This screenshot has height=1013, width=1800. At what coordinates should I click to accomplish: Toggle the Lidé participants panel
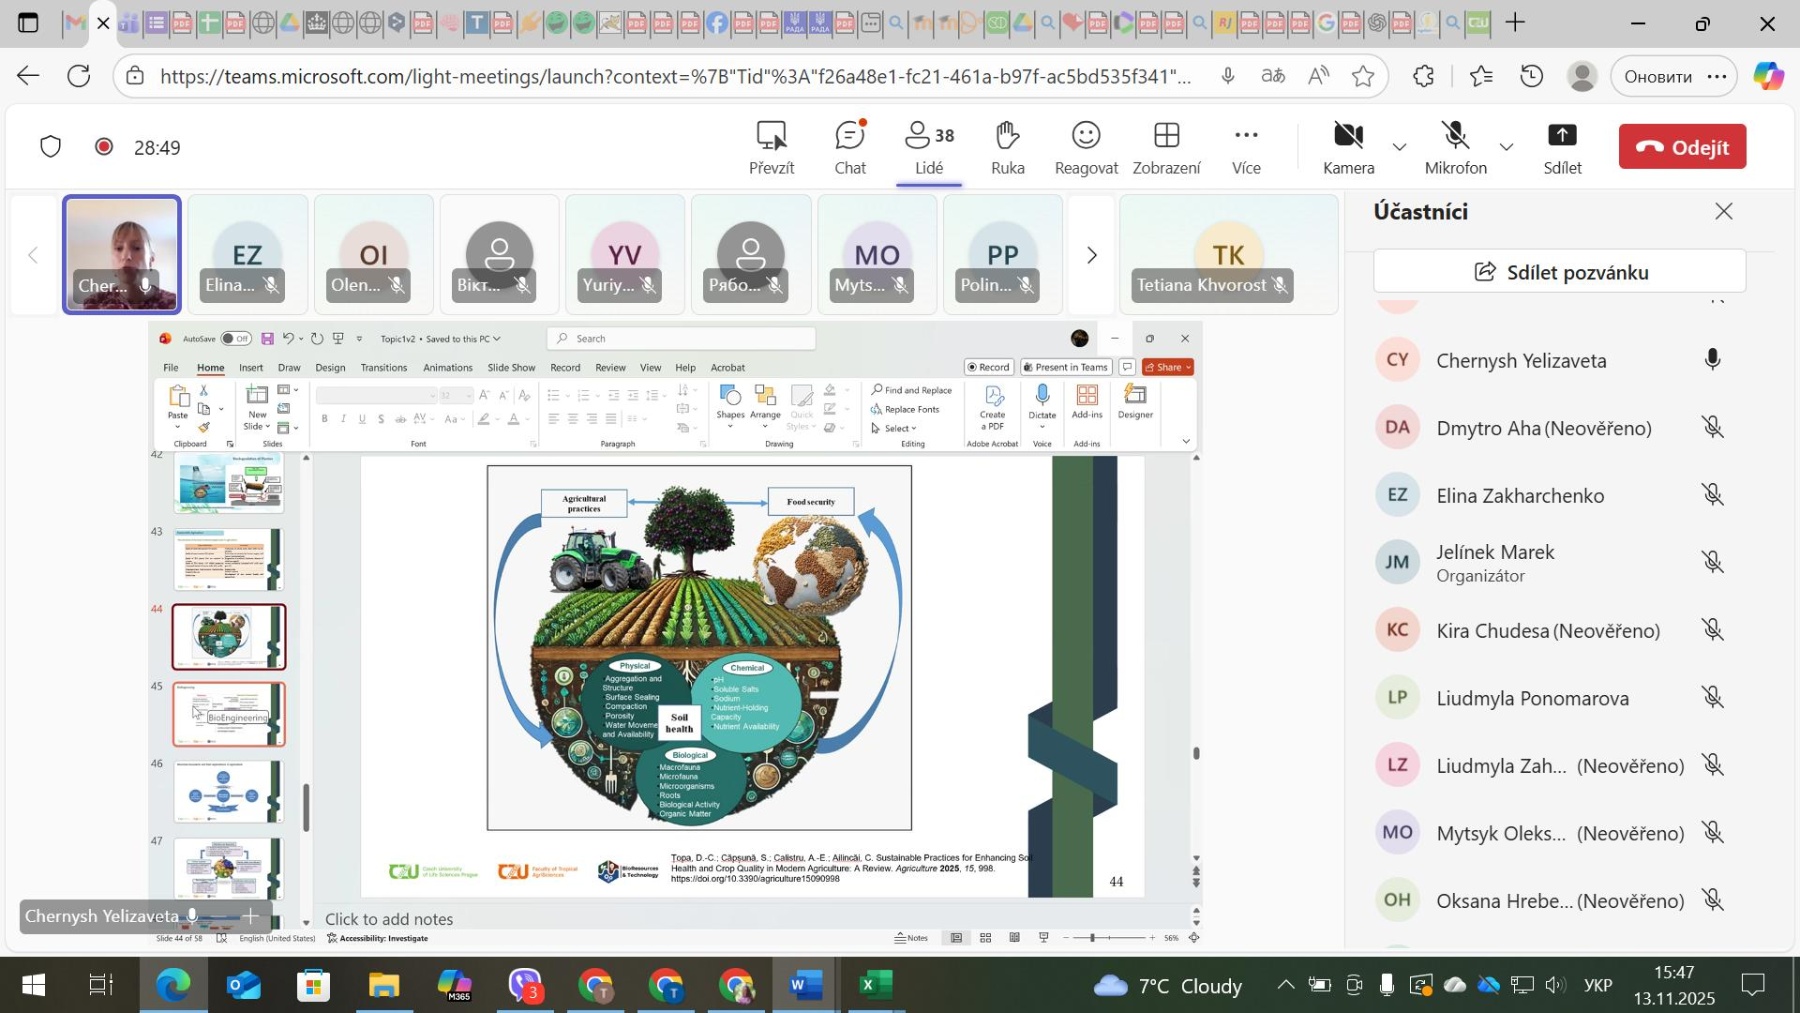(929, 146)
